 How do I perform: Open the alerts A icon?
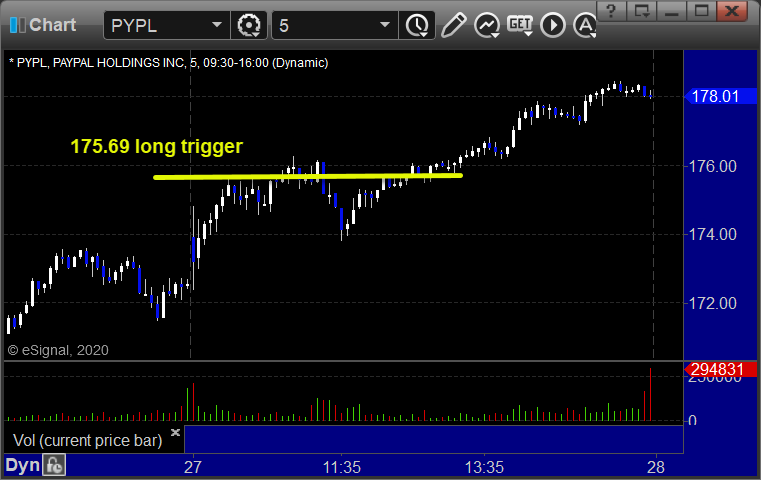tap(585, 25)
